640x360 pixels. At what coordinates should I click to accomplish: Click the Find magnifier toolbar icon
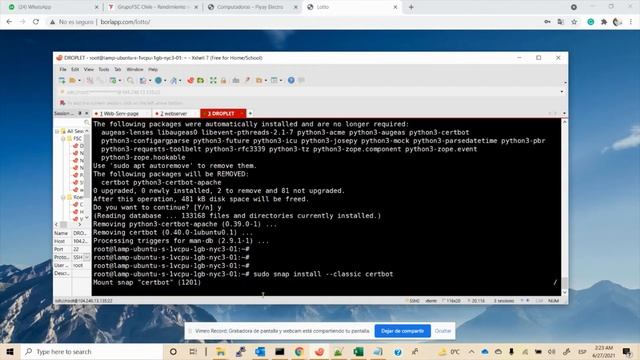click(130, 80)
